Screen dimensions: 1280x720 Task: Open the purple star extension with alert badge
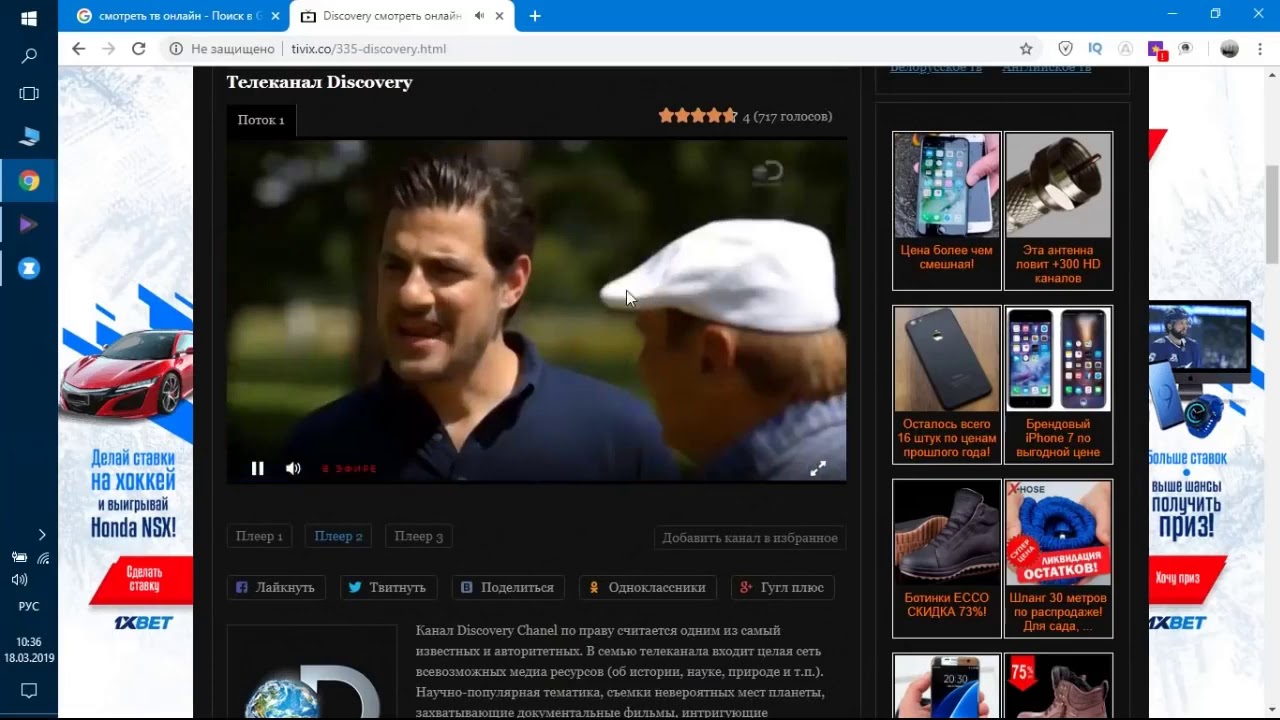1156,49
